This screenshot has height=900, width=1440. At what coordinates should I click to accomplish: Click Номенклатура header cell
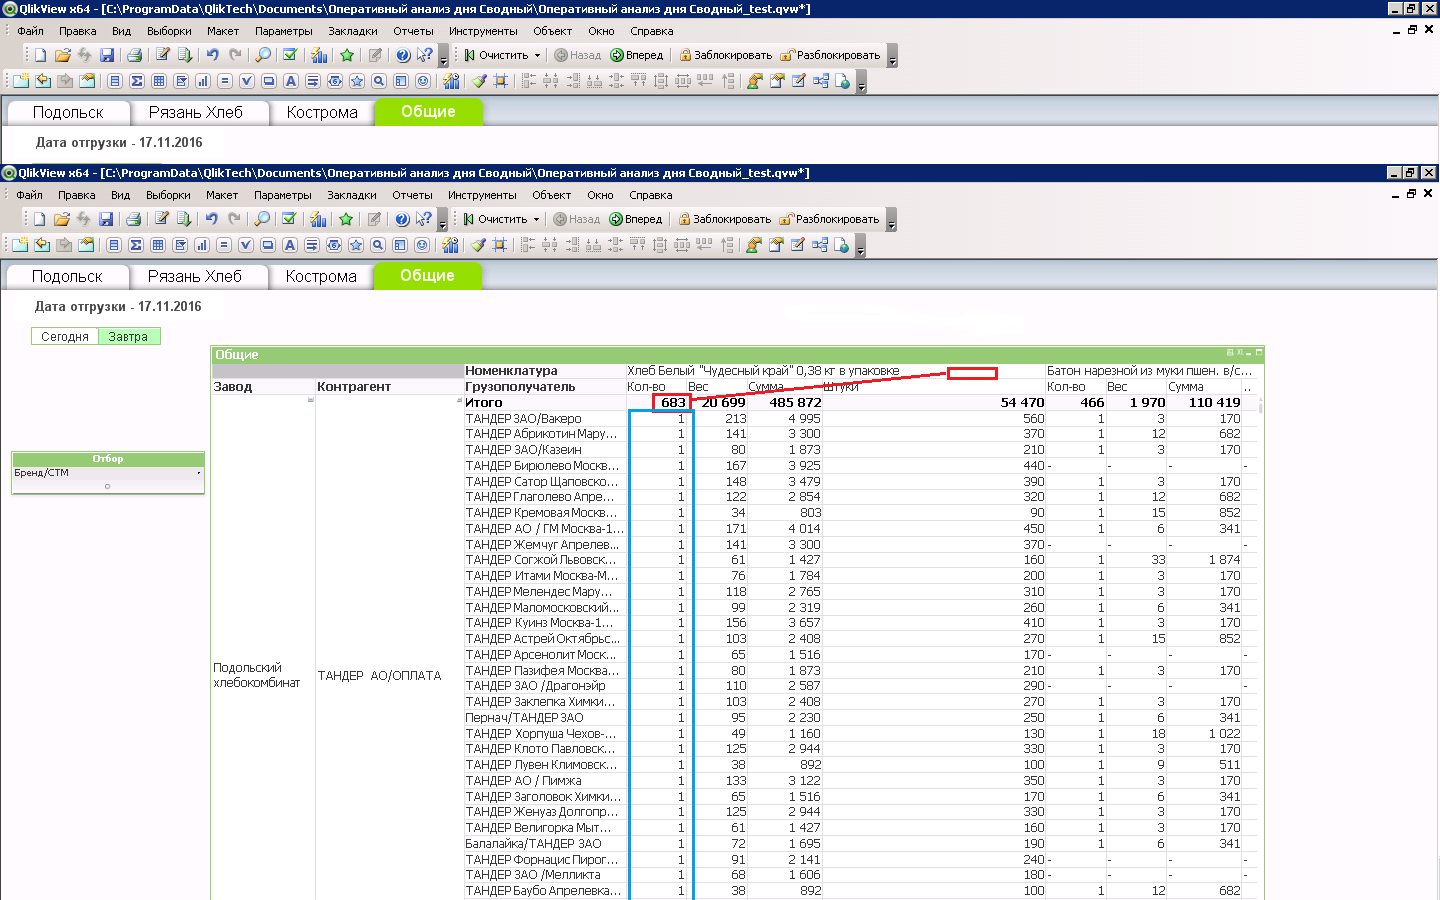click(x=544, y=371)
